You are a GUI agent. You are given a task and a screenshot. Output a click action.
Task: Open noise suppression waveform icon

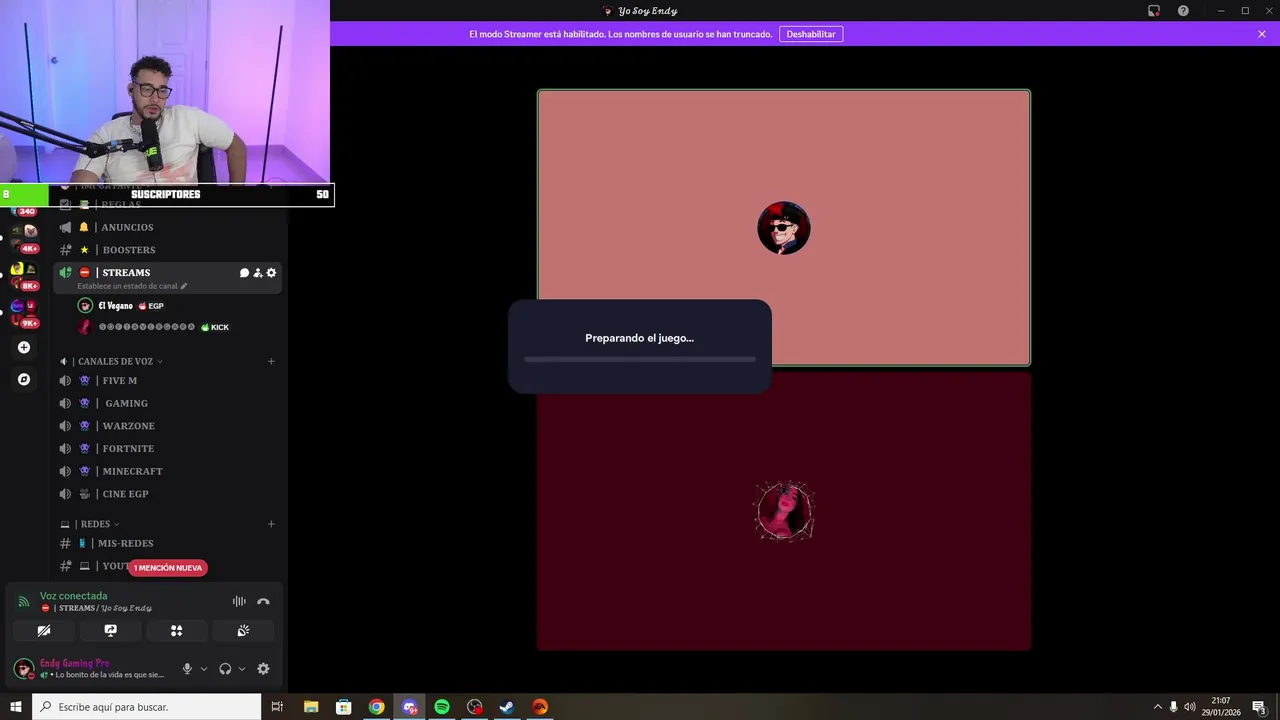[x=239, y=601]
